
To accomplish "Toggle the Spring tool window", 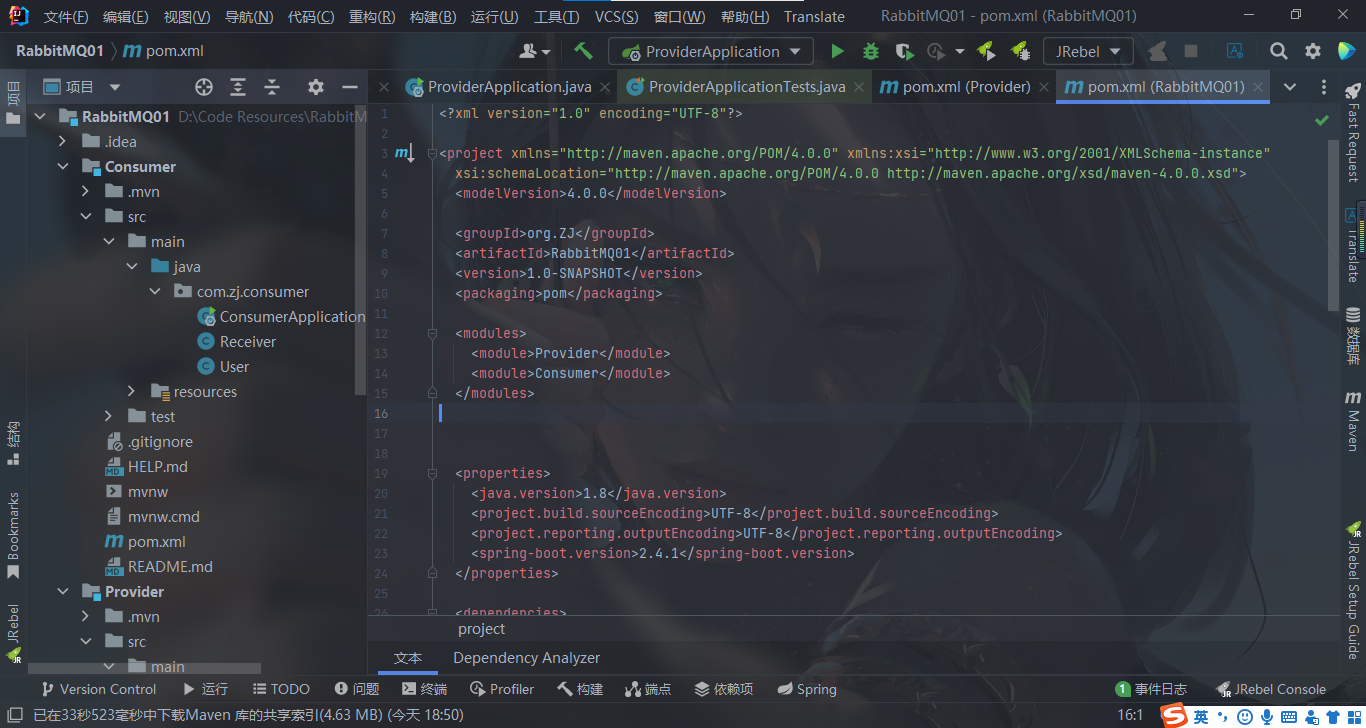I will [806, 689].
